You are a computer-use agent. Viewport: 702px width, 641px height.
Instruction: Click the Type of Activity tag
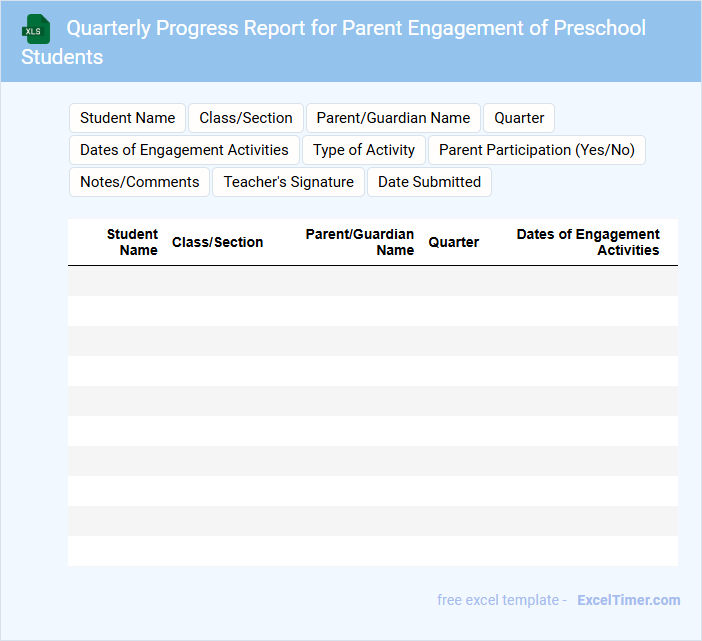[364, 150]
